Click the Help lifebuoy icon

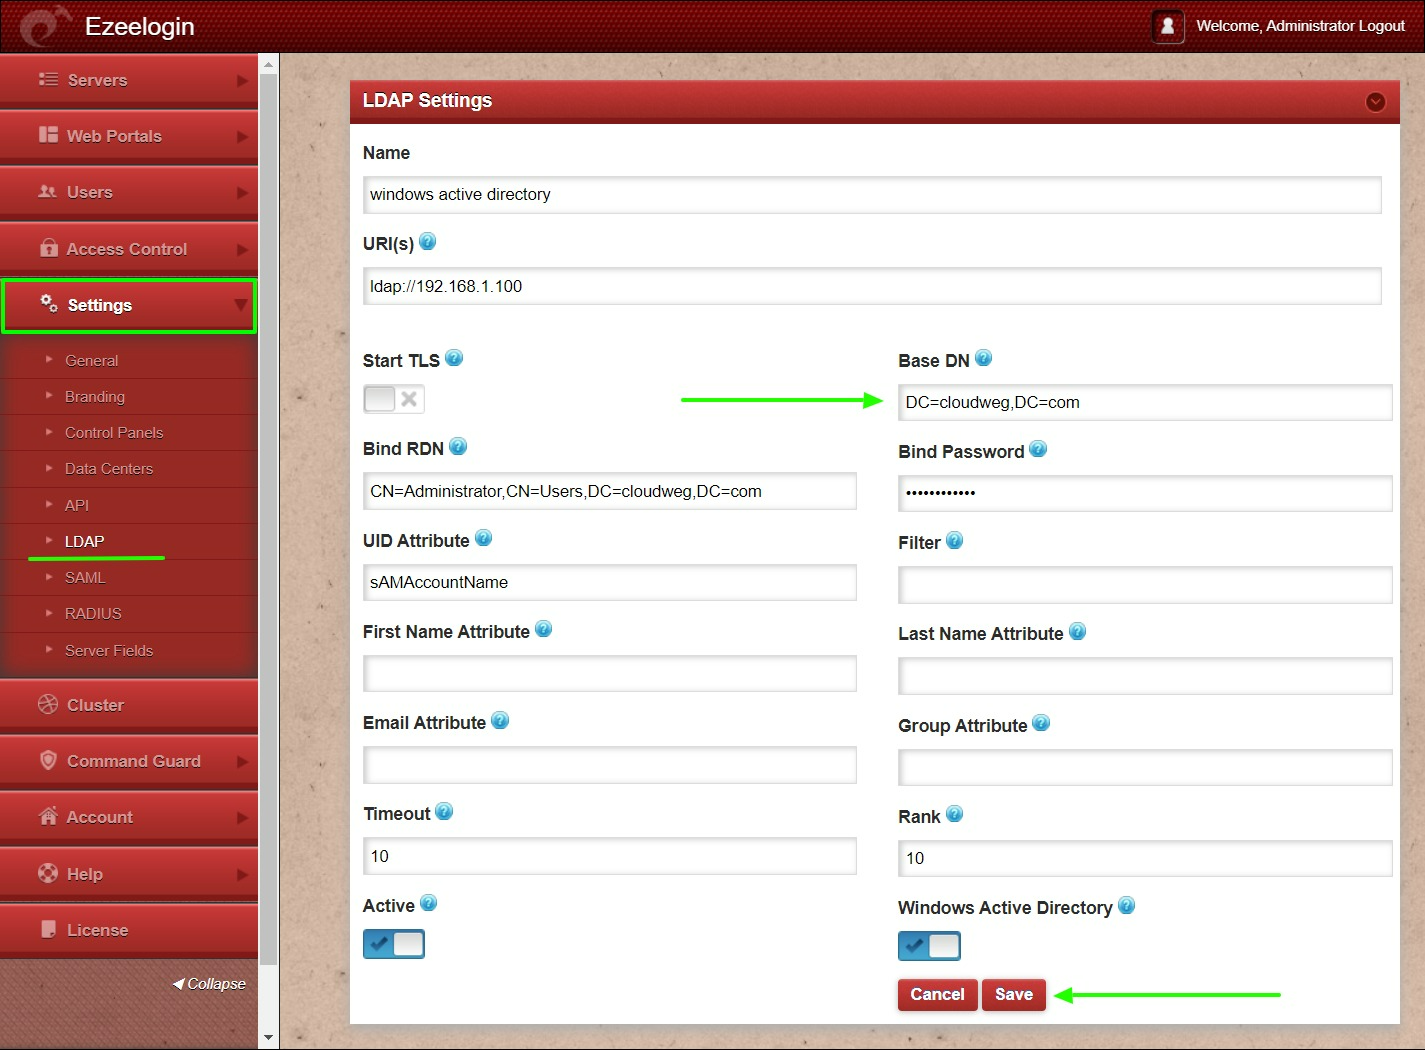coord(48,873)
